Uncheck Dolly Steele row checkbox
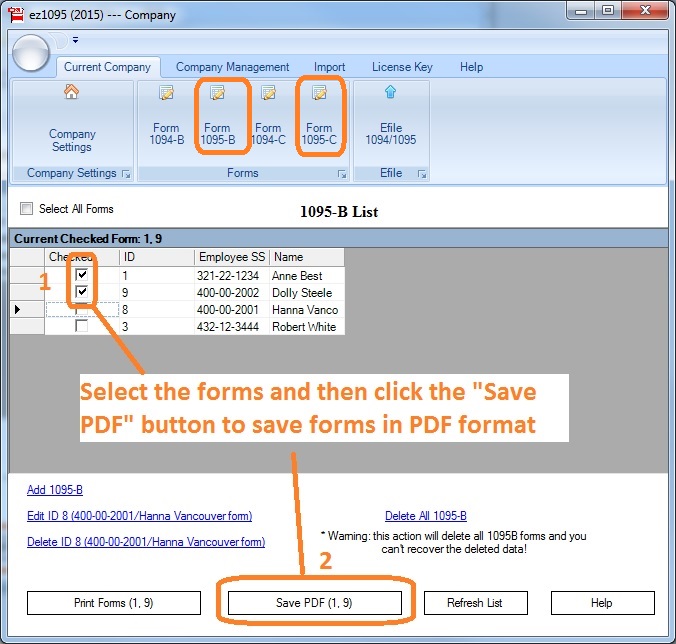This screenshot has width=676, height=644. pos(81,292)
